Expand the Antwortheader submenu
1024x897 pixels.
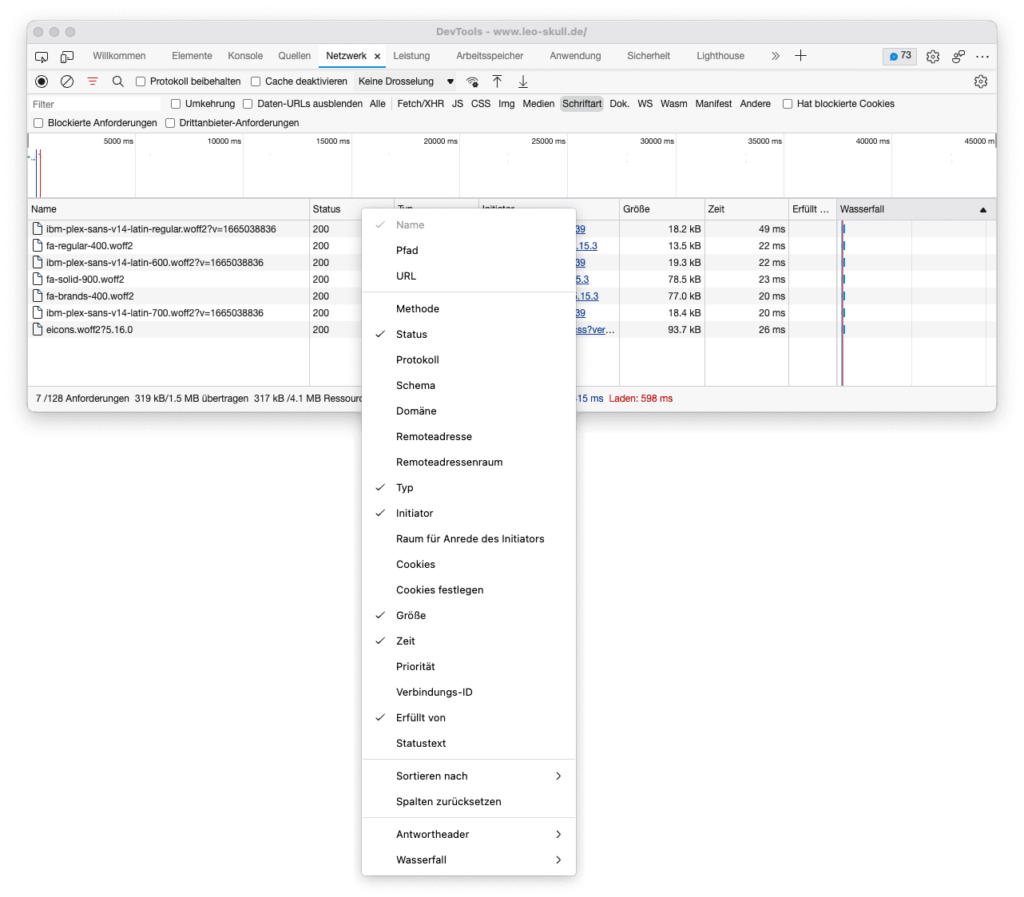click(x=432, y=834)
